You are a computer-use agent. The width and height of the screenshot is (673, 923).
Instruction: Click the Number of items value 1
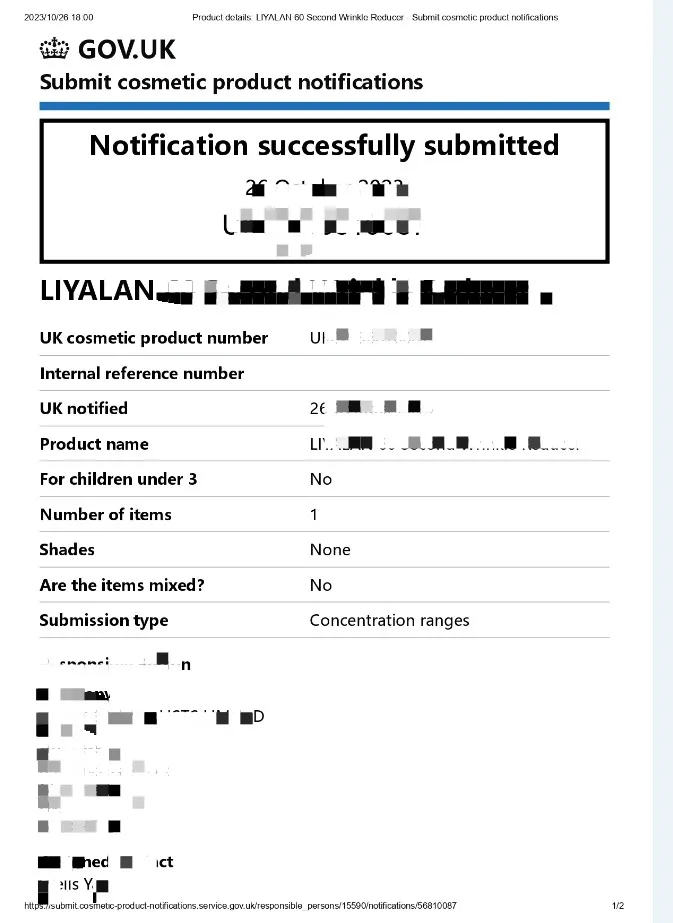click(x=314, y=515)
